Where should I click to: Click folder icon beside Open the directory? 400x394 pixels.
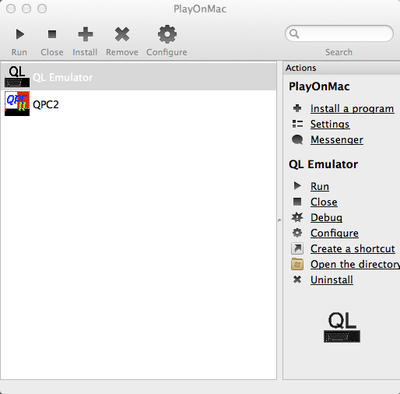297,264
